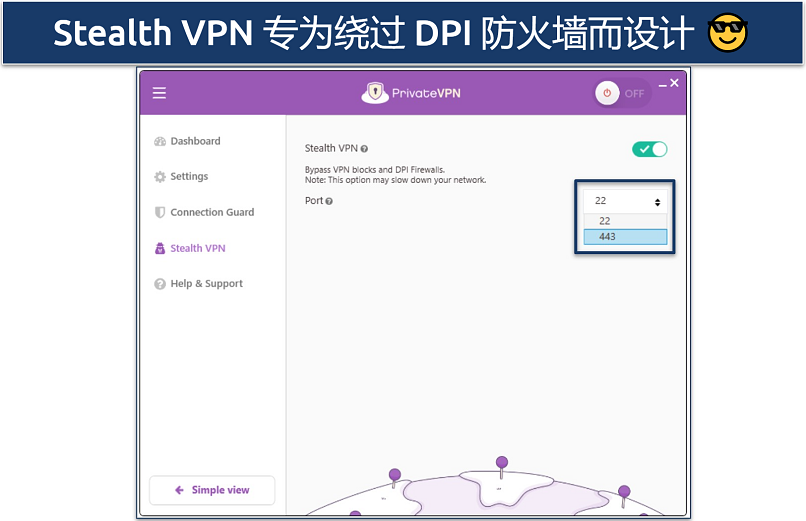Disable the Stealth VPN toggle
The image size is (806, 521).
point(650,149)
